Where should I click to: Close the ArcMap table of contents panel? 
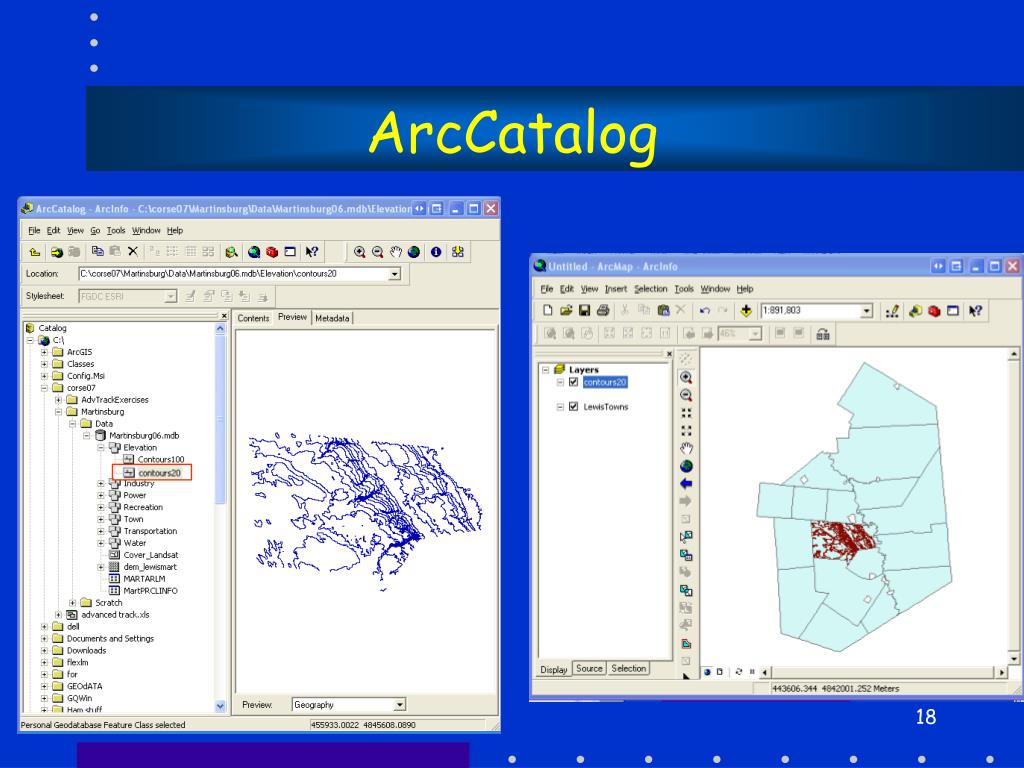pos(669,354)
